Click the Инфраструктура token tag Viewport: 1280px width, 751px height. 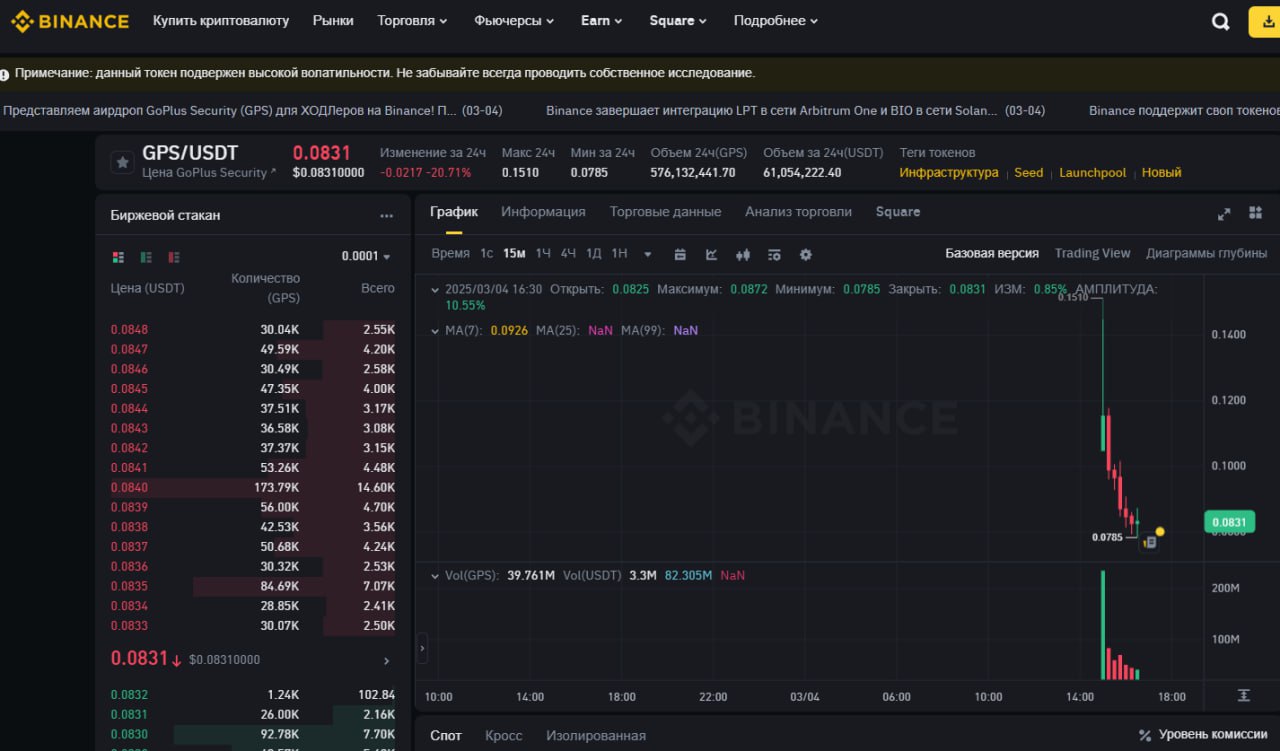pos(948,172)
